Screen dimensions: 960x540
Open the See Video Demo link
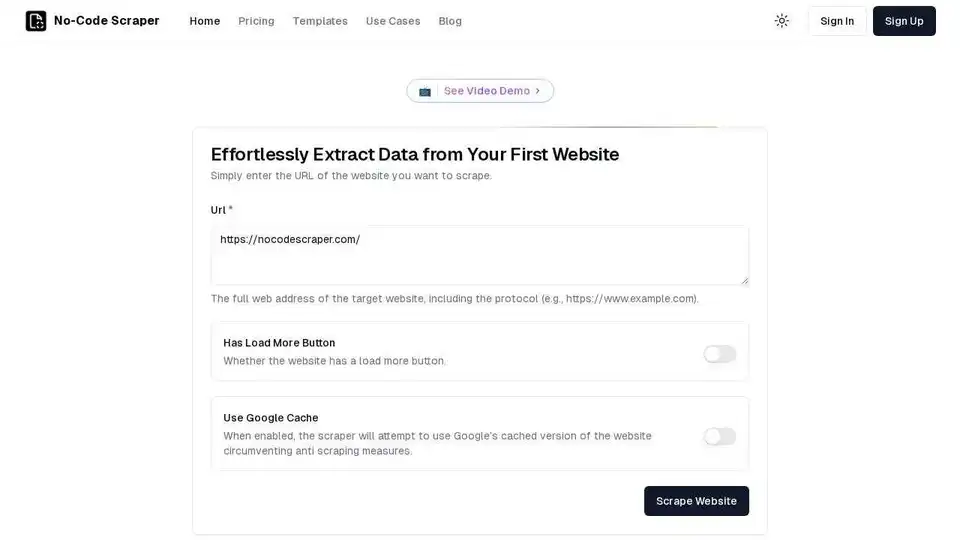pyautogui.click(x=486, y=91)
